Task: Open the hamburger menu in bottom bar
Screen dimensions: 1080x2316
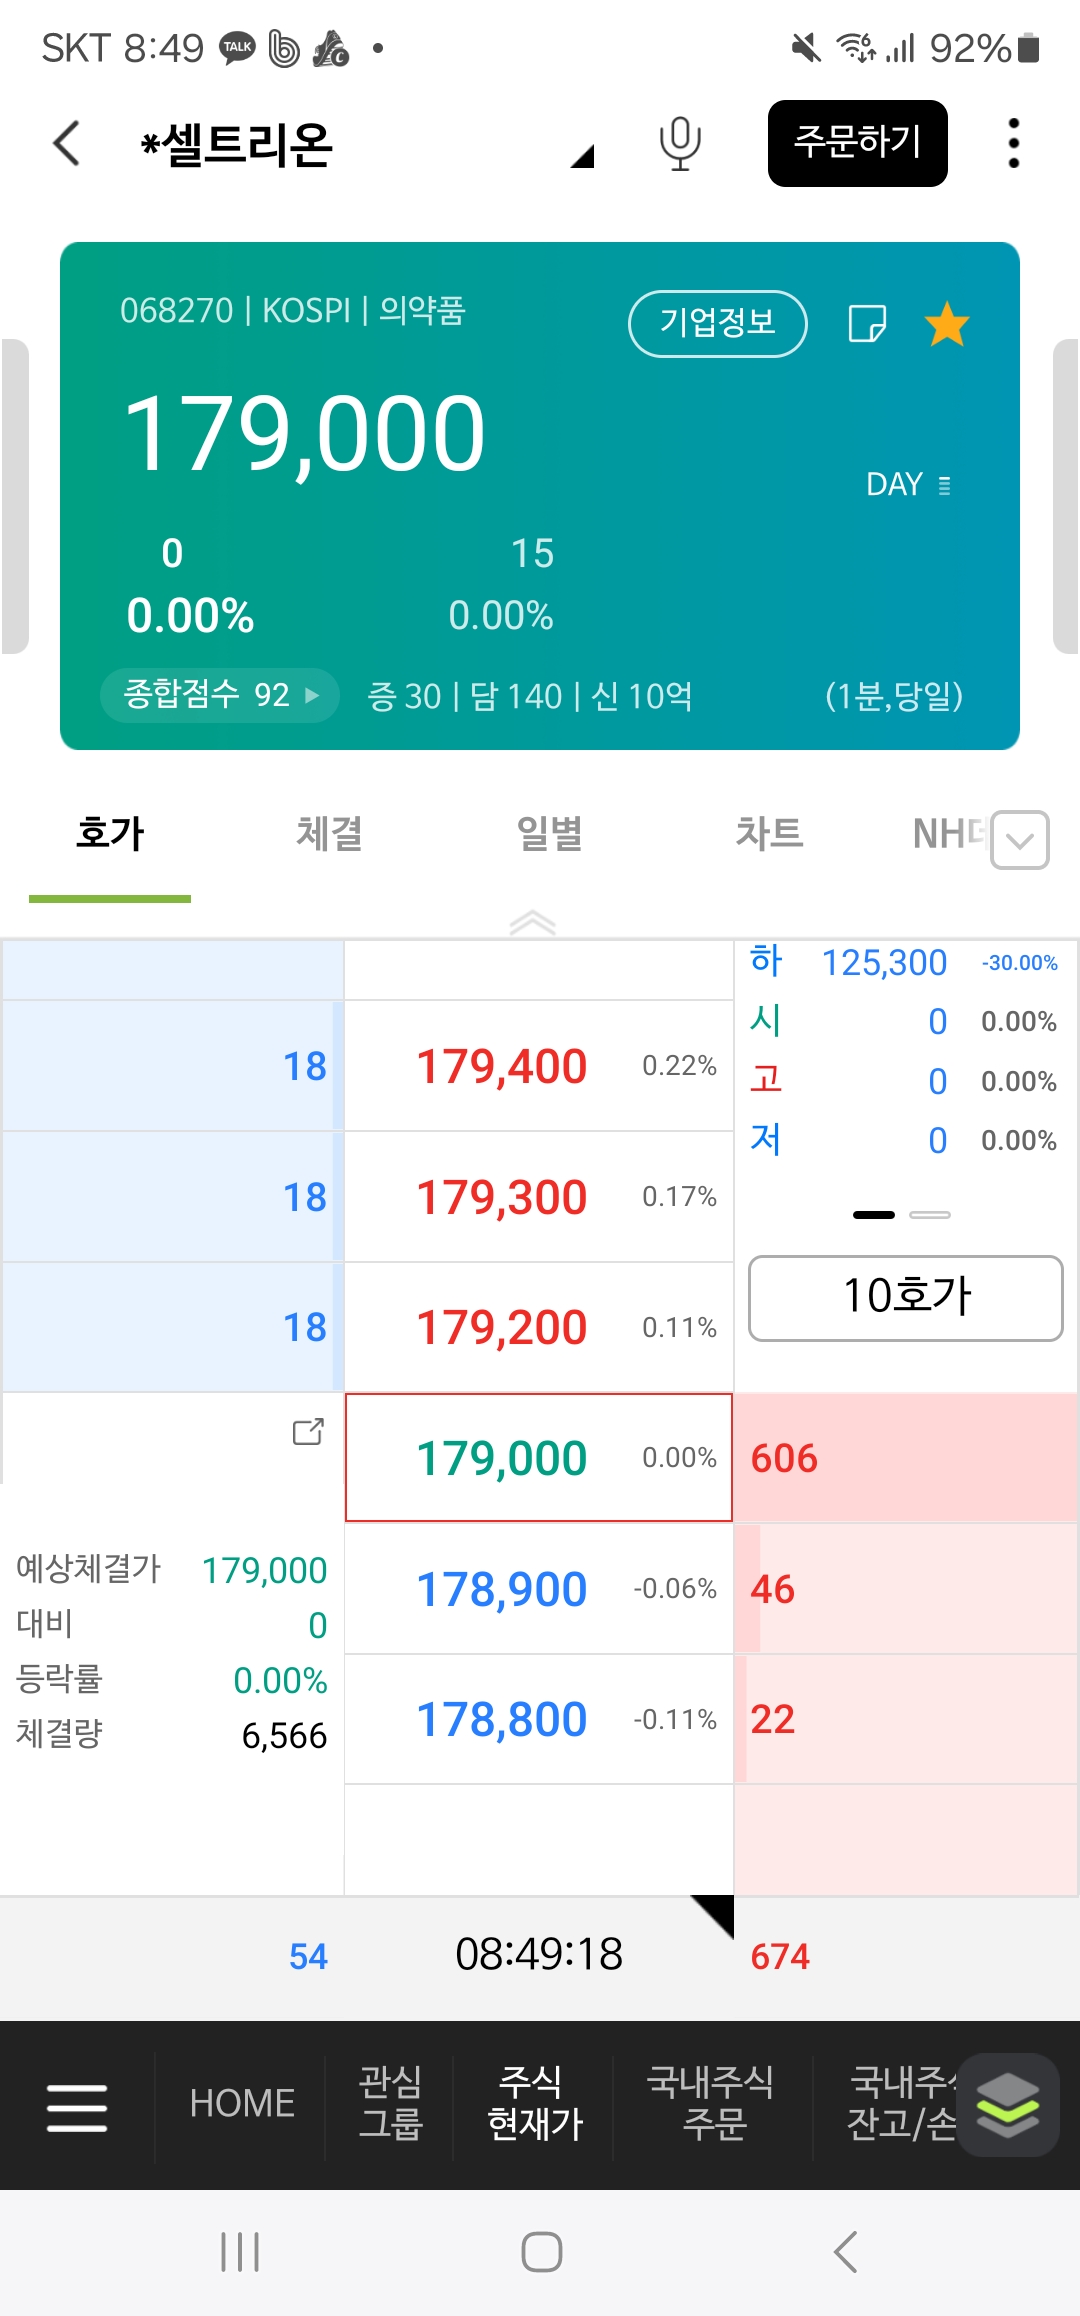Action: pyautogui.click(x=77, y=2107)
